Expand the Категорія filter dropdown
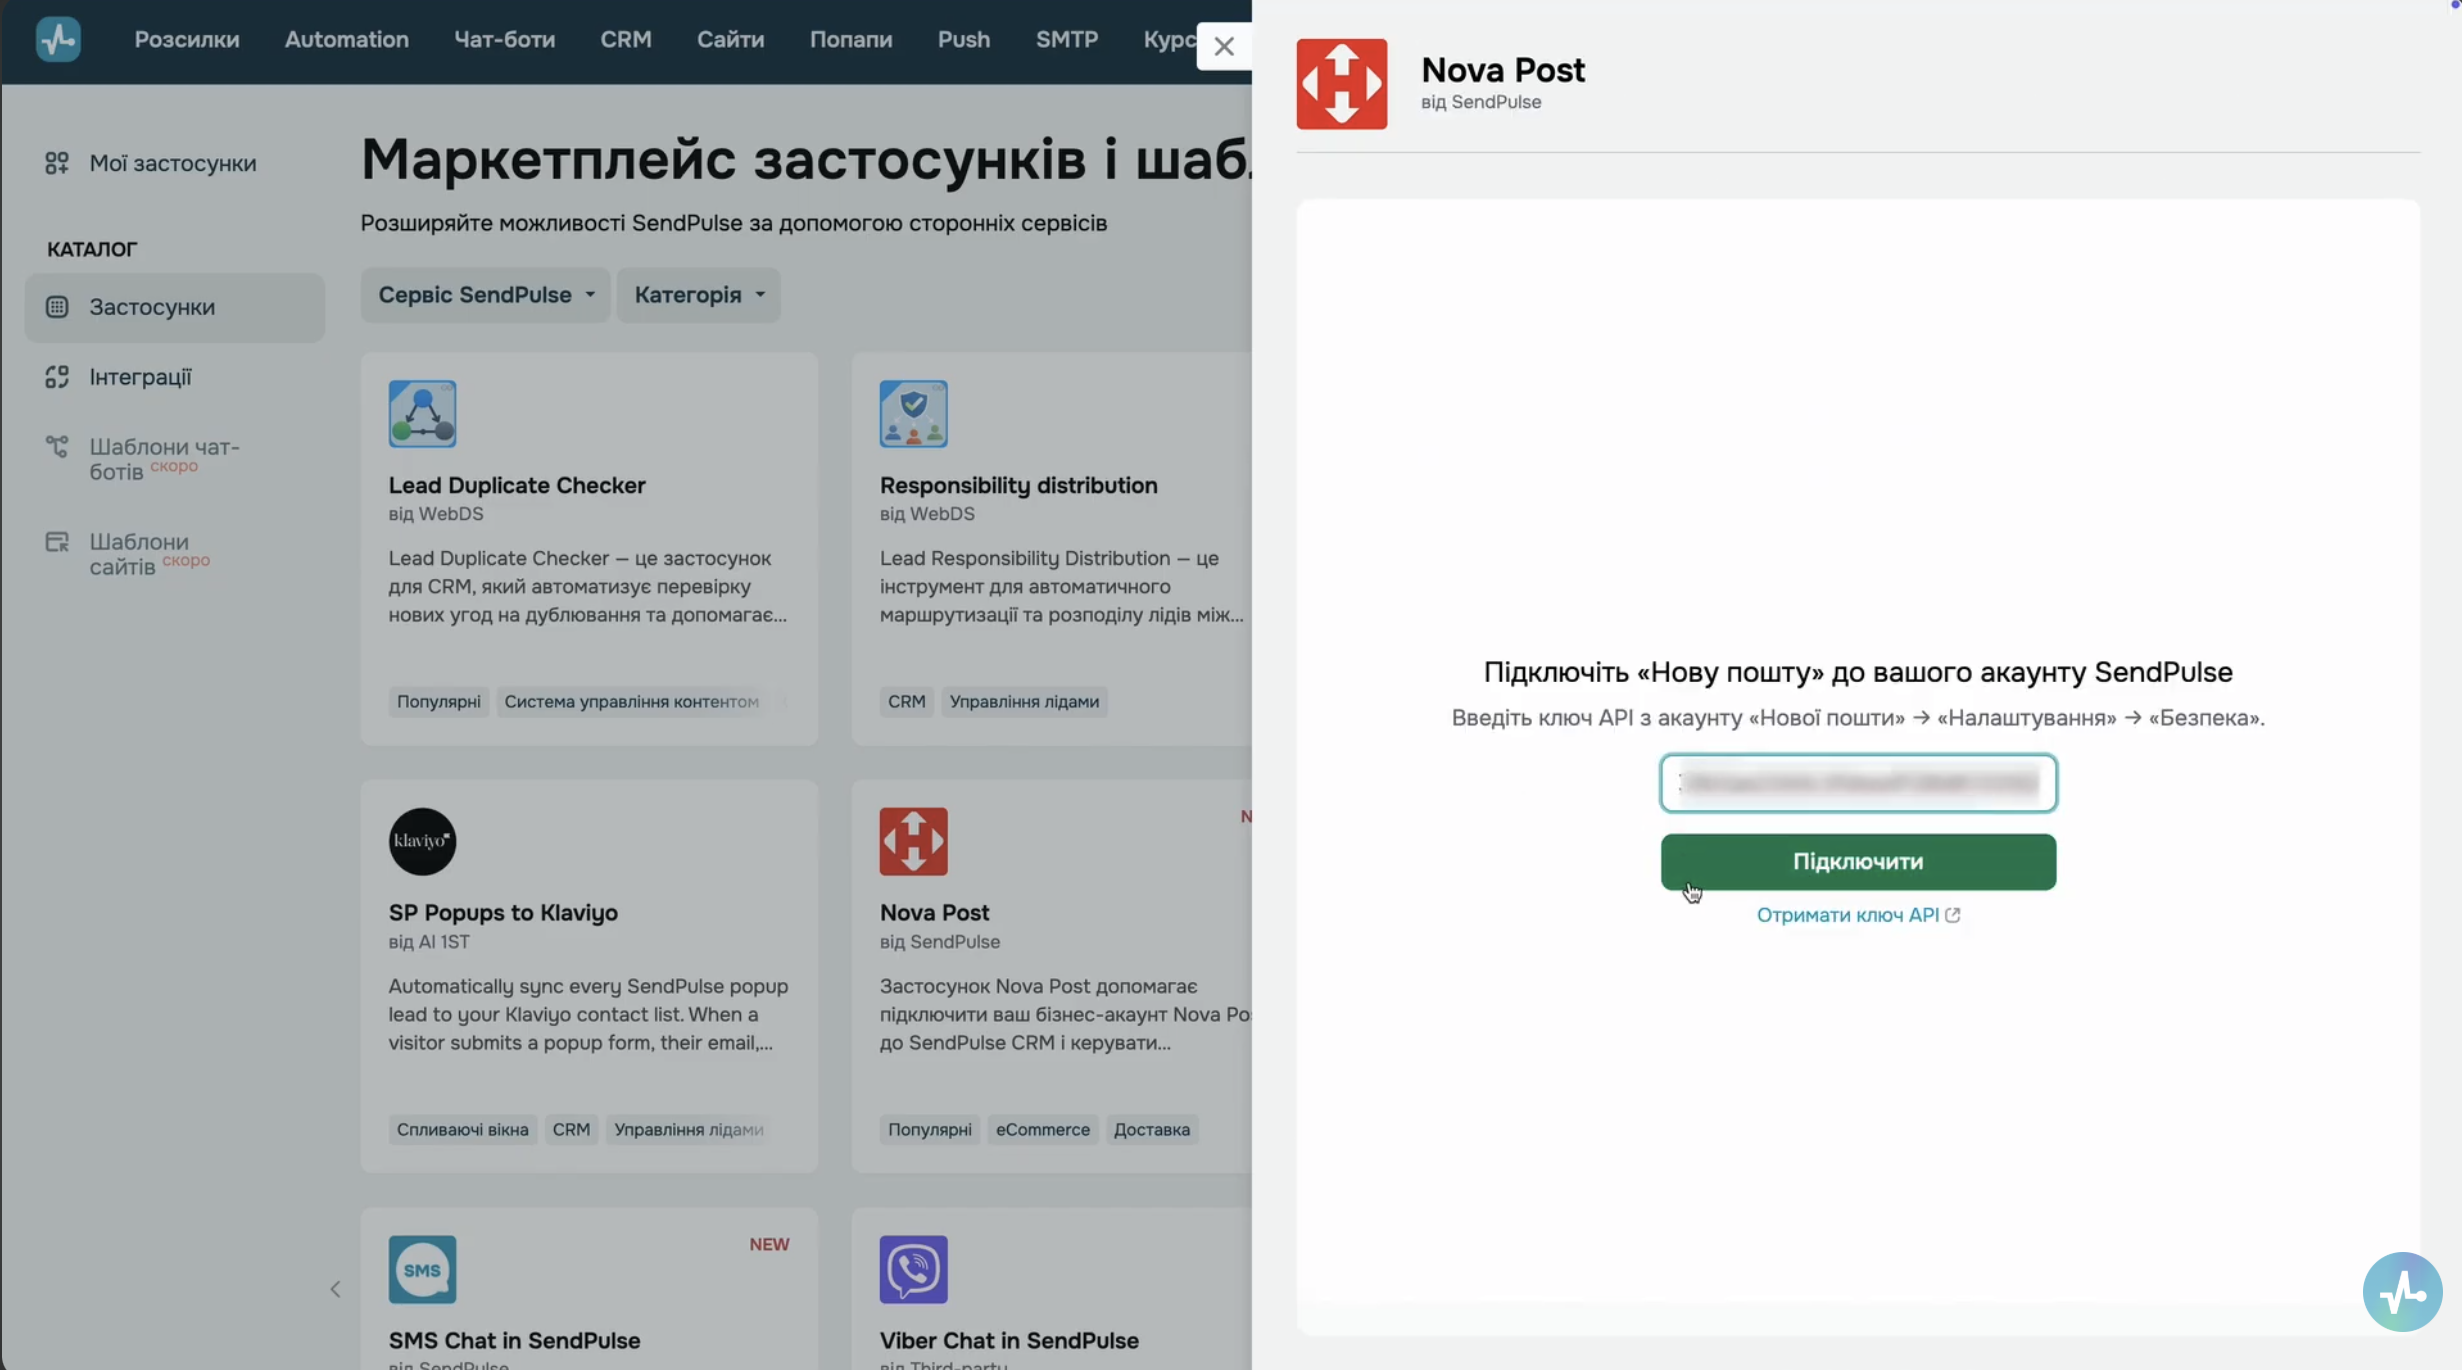This screenshot has height=1370, width=2462. coord(698,295)
